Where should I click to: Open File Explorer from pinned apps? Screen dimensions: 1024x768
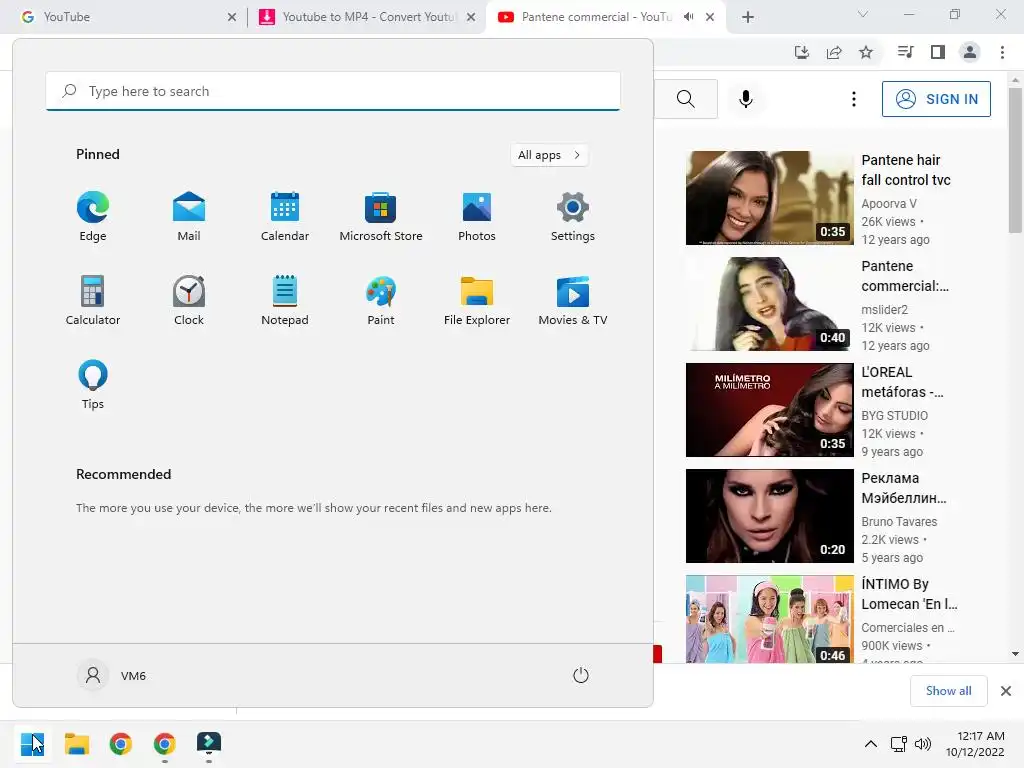pyautogui.click(x=477, y=300)
